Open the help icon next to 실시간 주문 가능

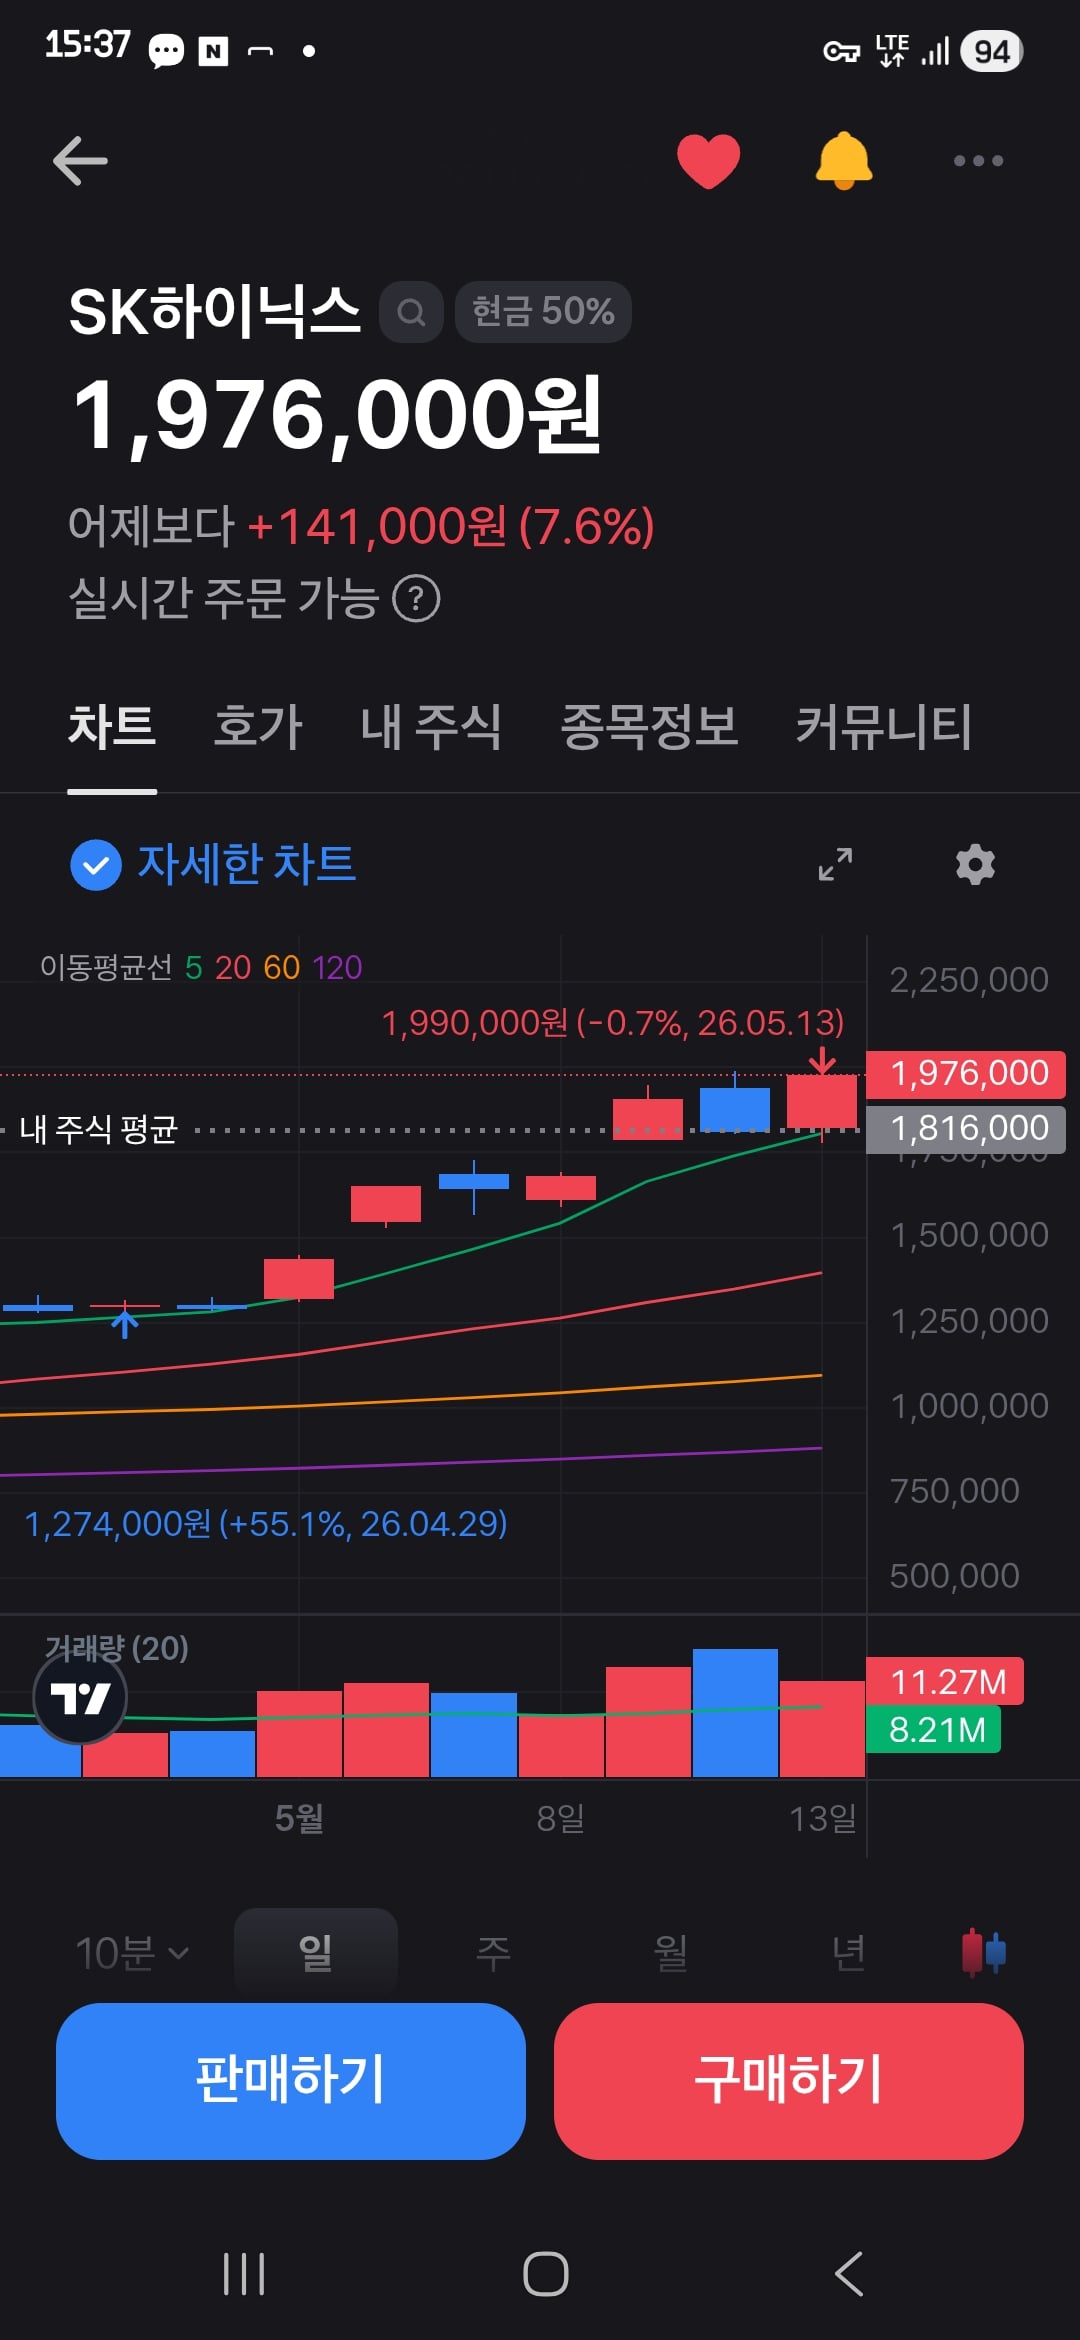[x=416, y=599]
